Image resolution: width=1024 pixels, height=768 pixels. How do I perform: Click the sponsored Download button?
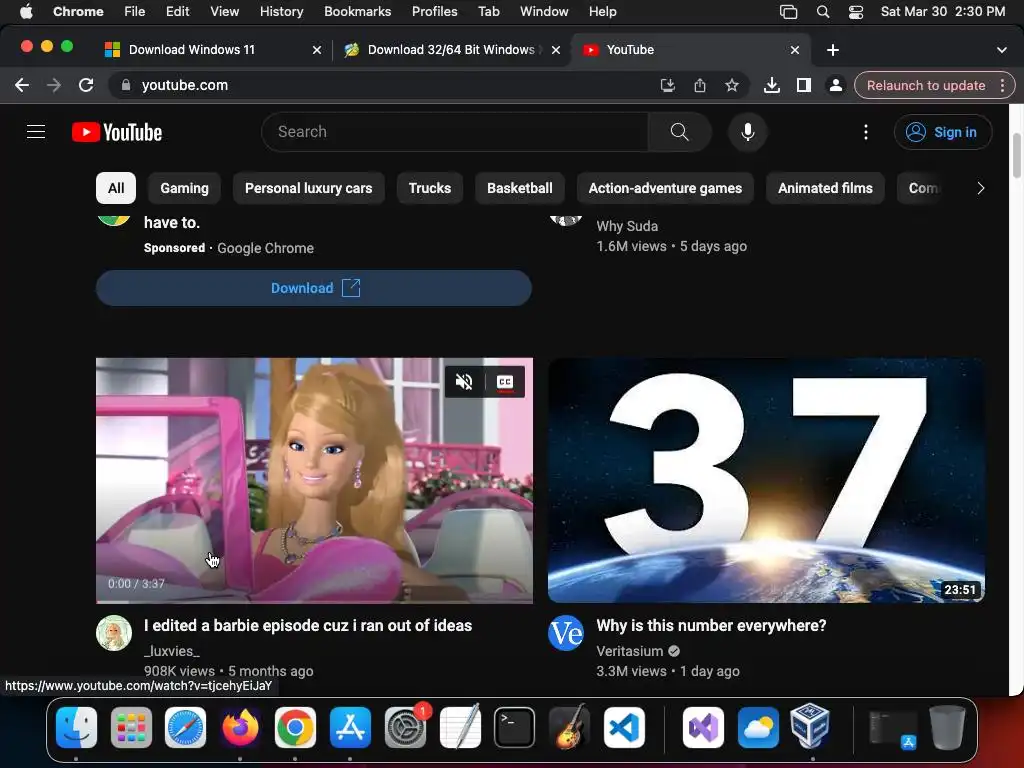coord(313,288)
